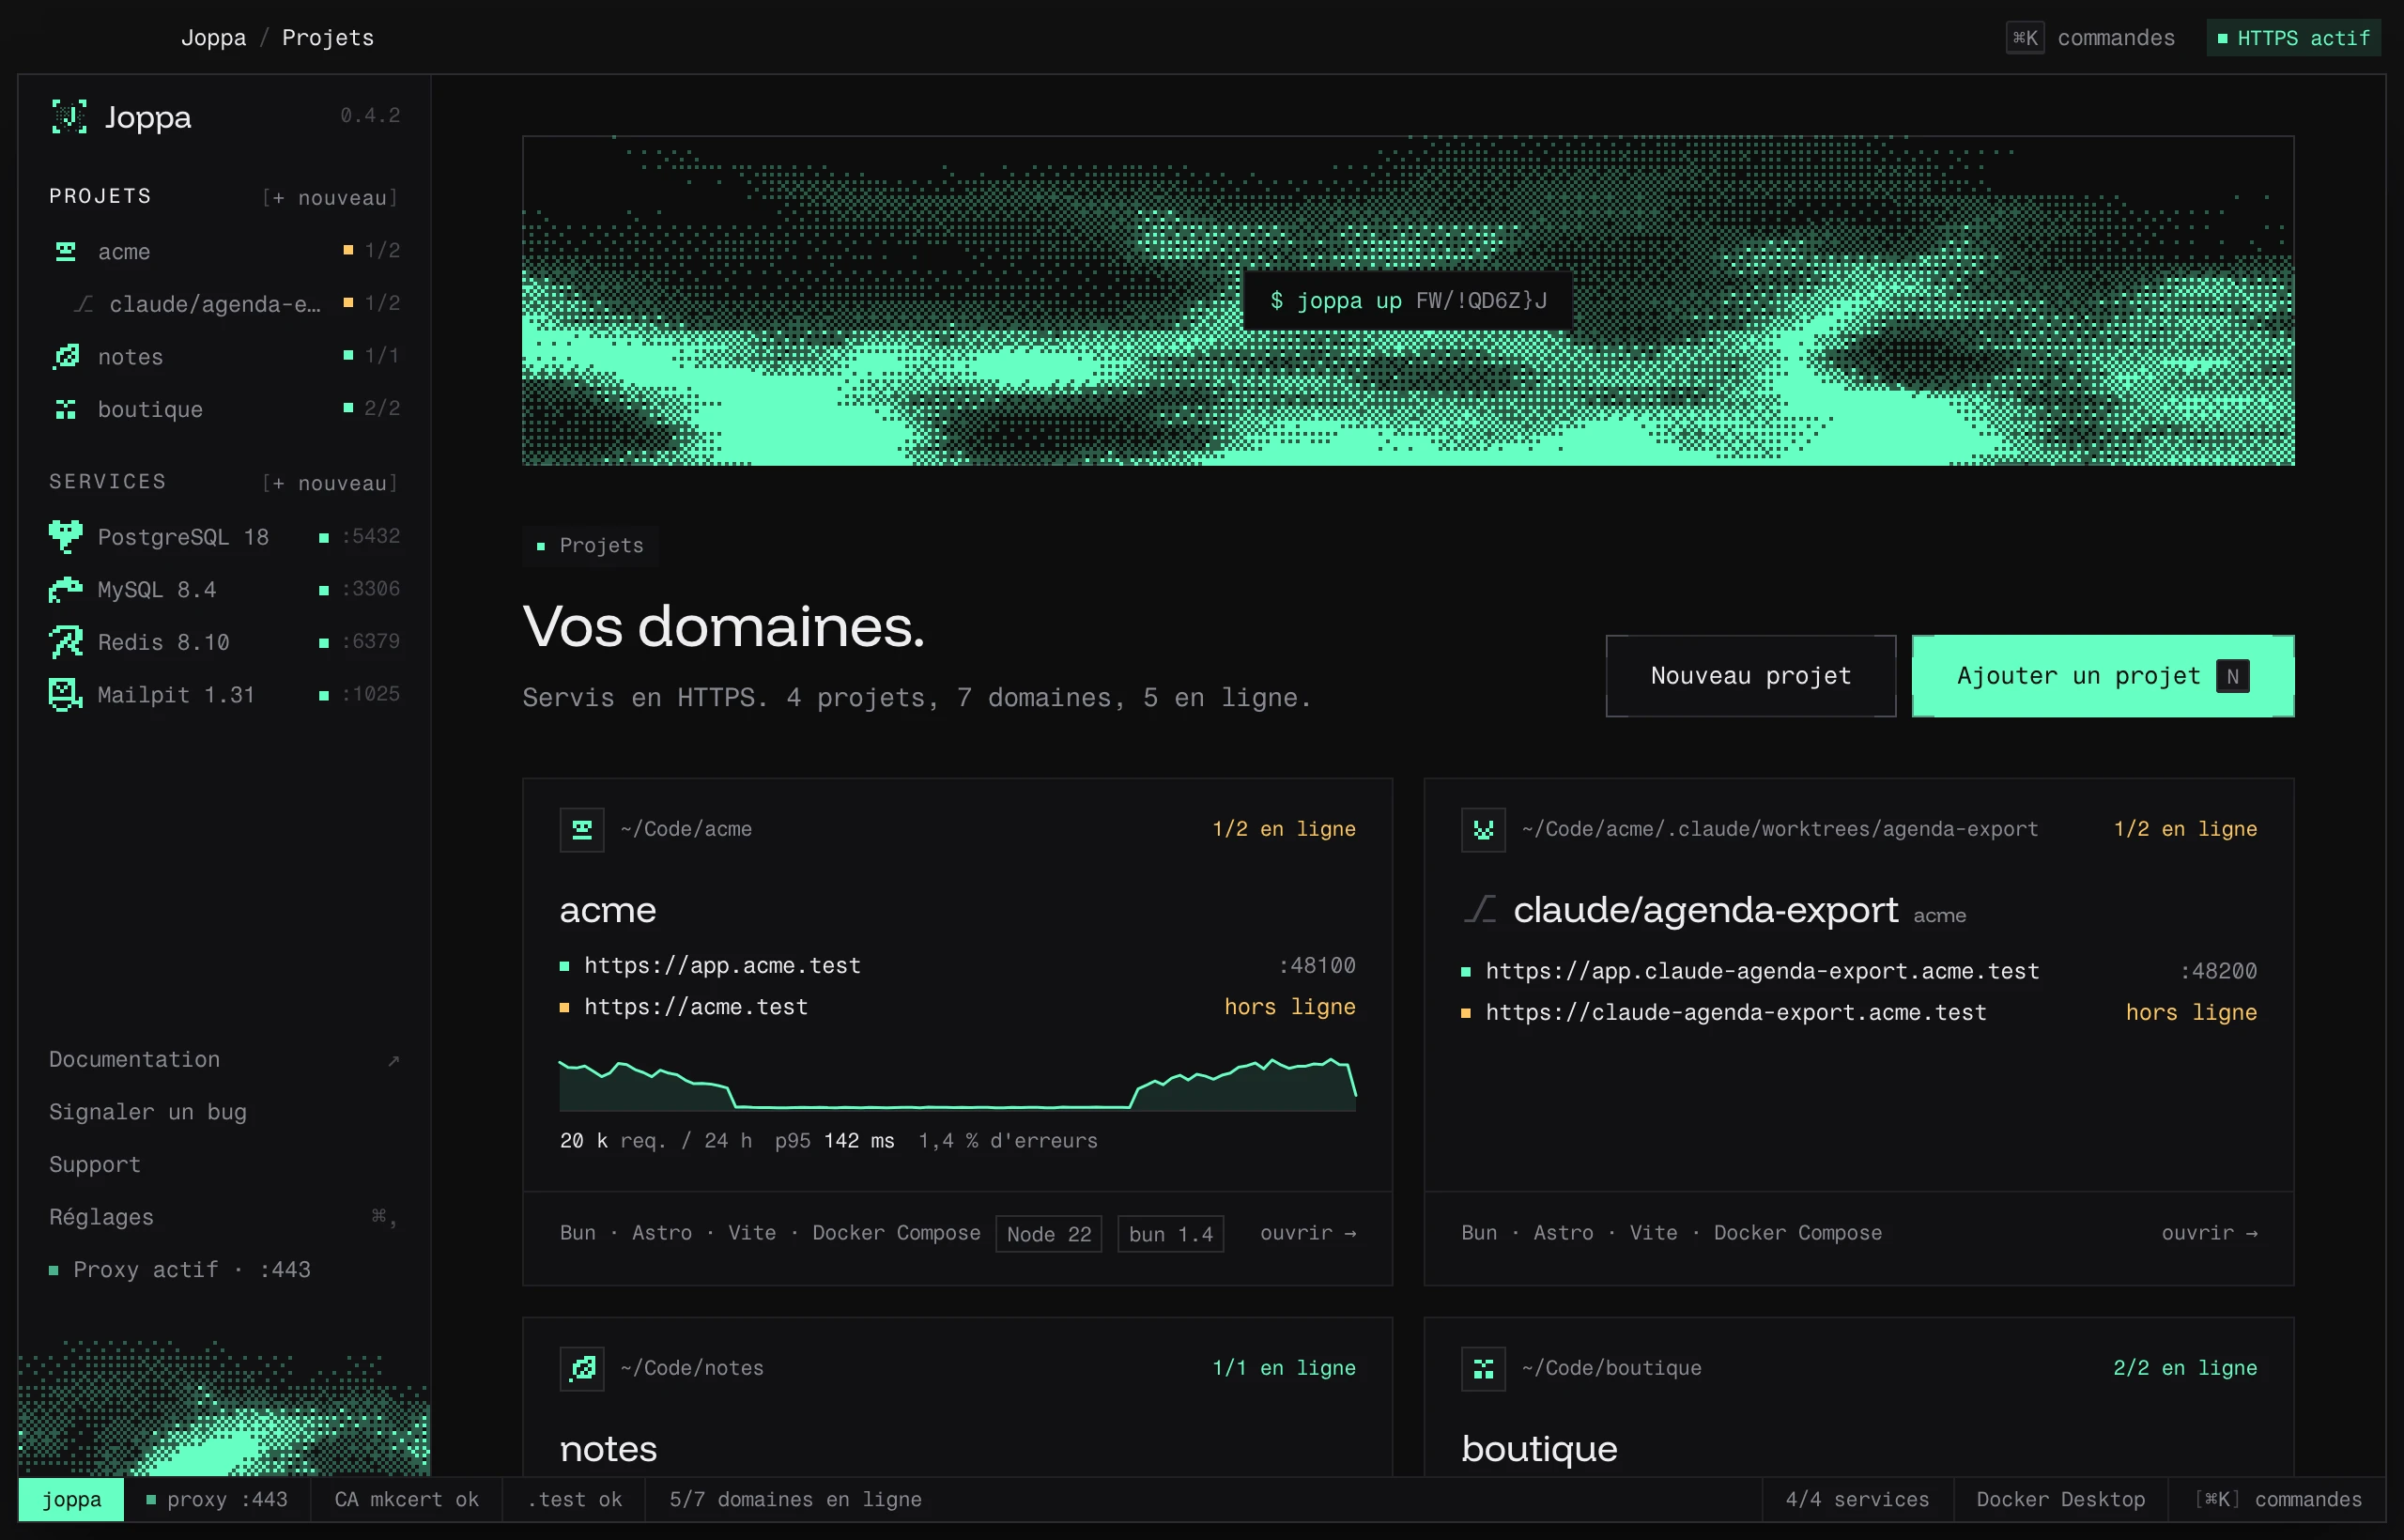Click the Mailpit 1.31 service icon
This screenshot has height=1540, width=2404.
[66, 695]
